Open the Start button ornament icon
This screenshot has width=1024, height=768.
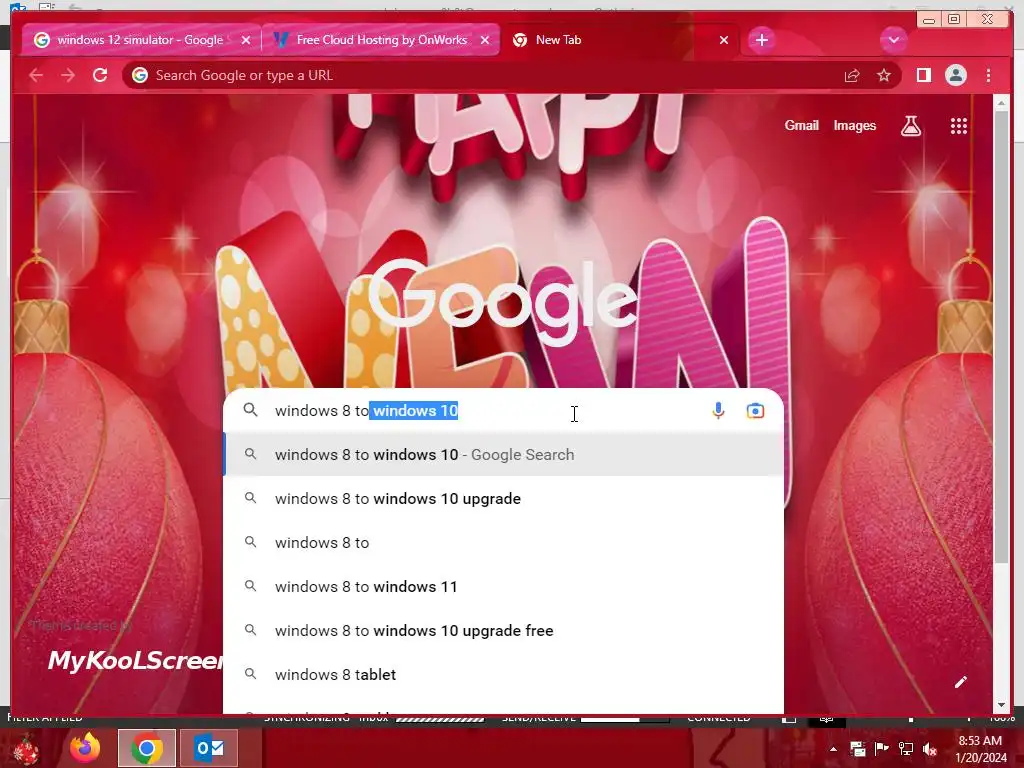(26, 748)
